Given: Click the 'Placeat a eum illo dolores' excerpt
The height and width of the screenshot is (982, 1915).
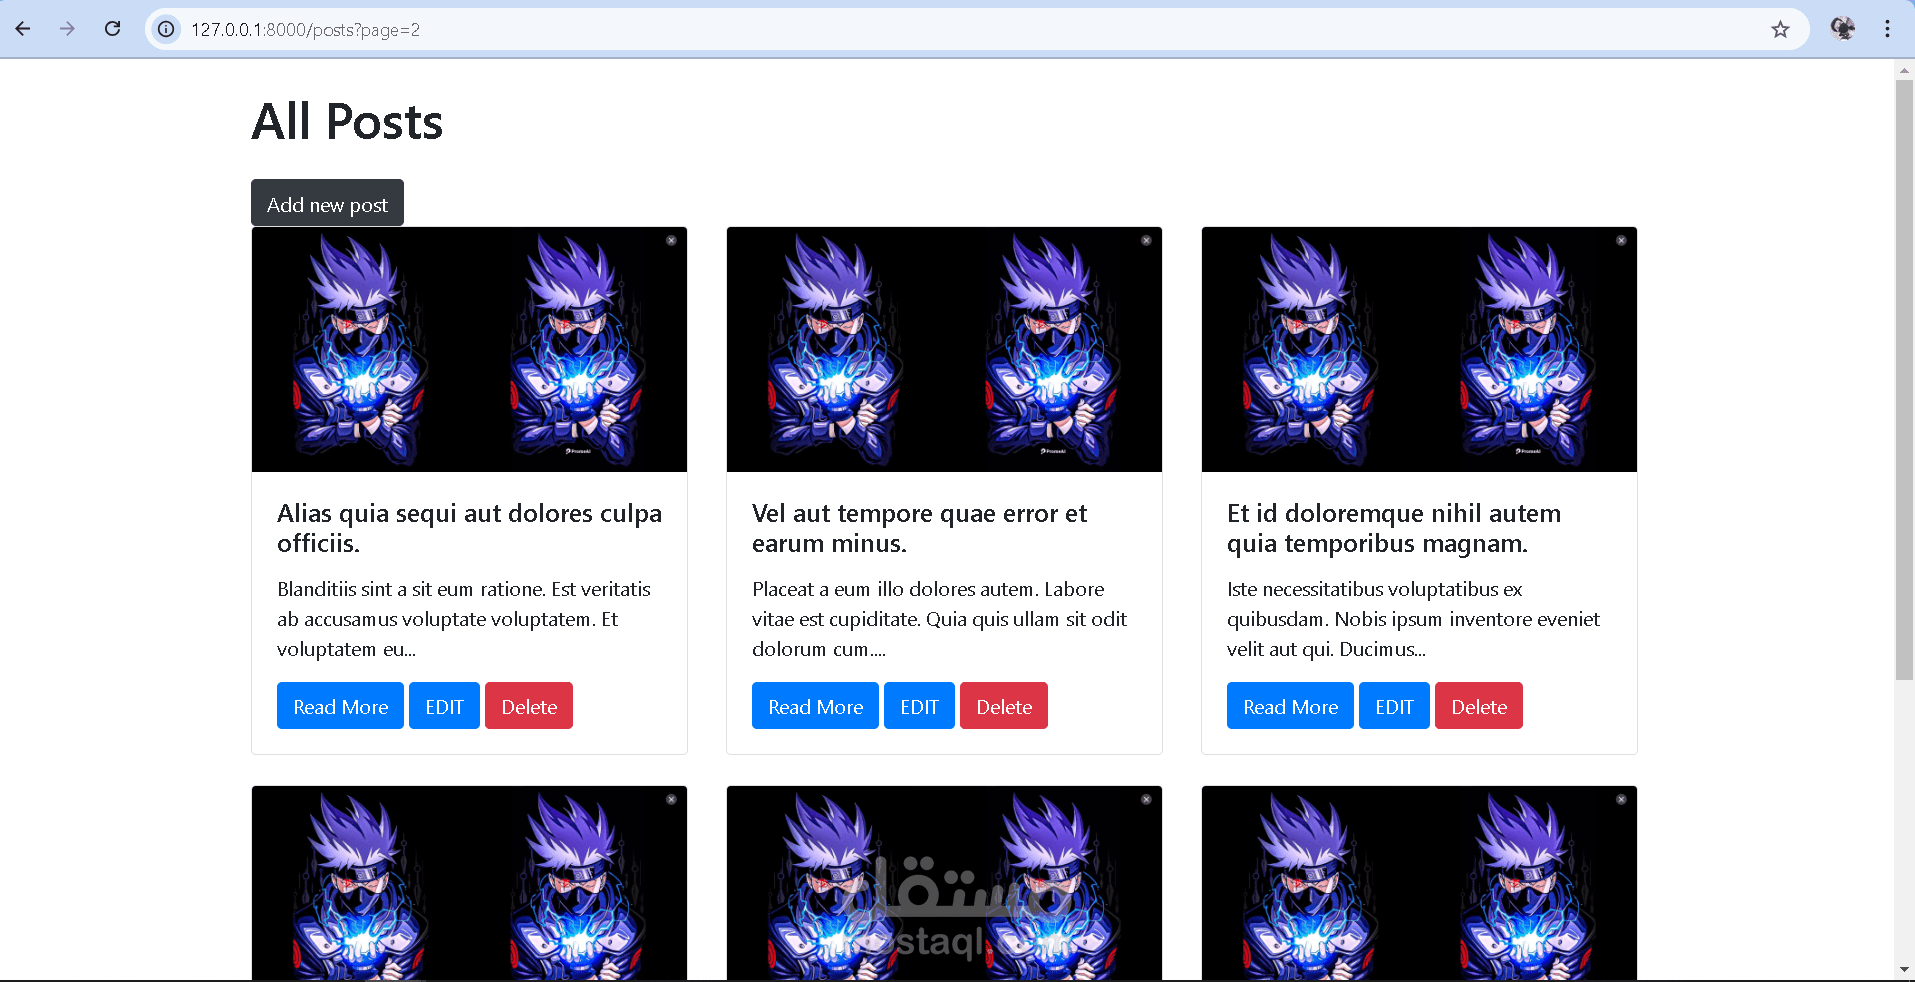Looking at the screenshot, I should (939, 619).
